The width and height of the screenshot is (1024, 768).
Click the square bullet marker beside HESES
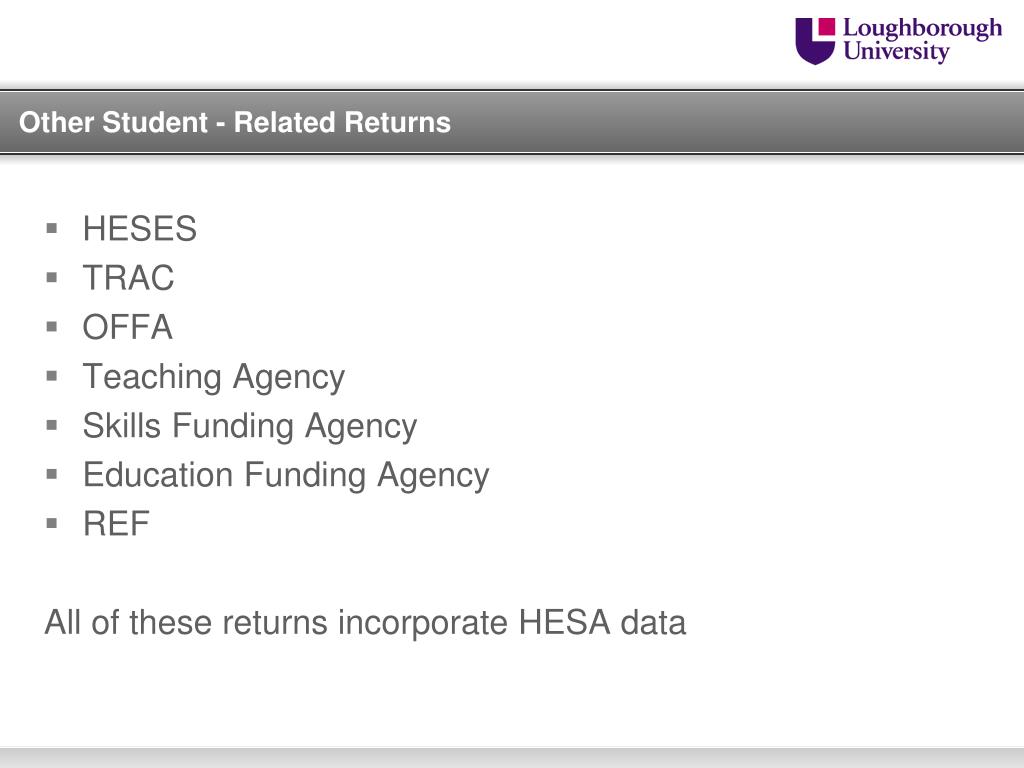click(x=52, y=229)
